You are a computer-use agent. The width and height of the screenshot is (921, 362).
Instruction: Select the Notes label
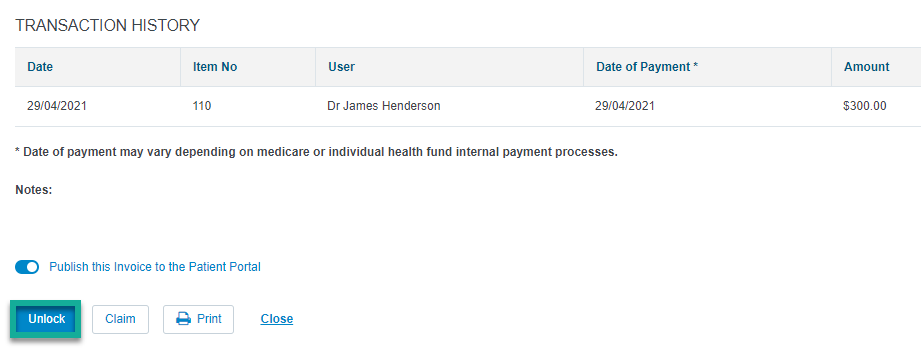click(x=34, y=190)
